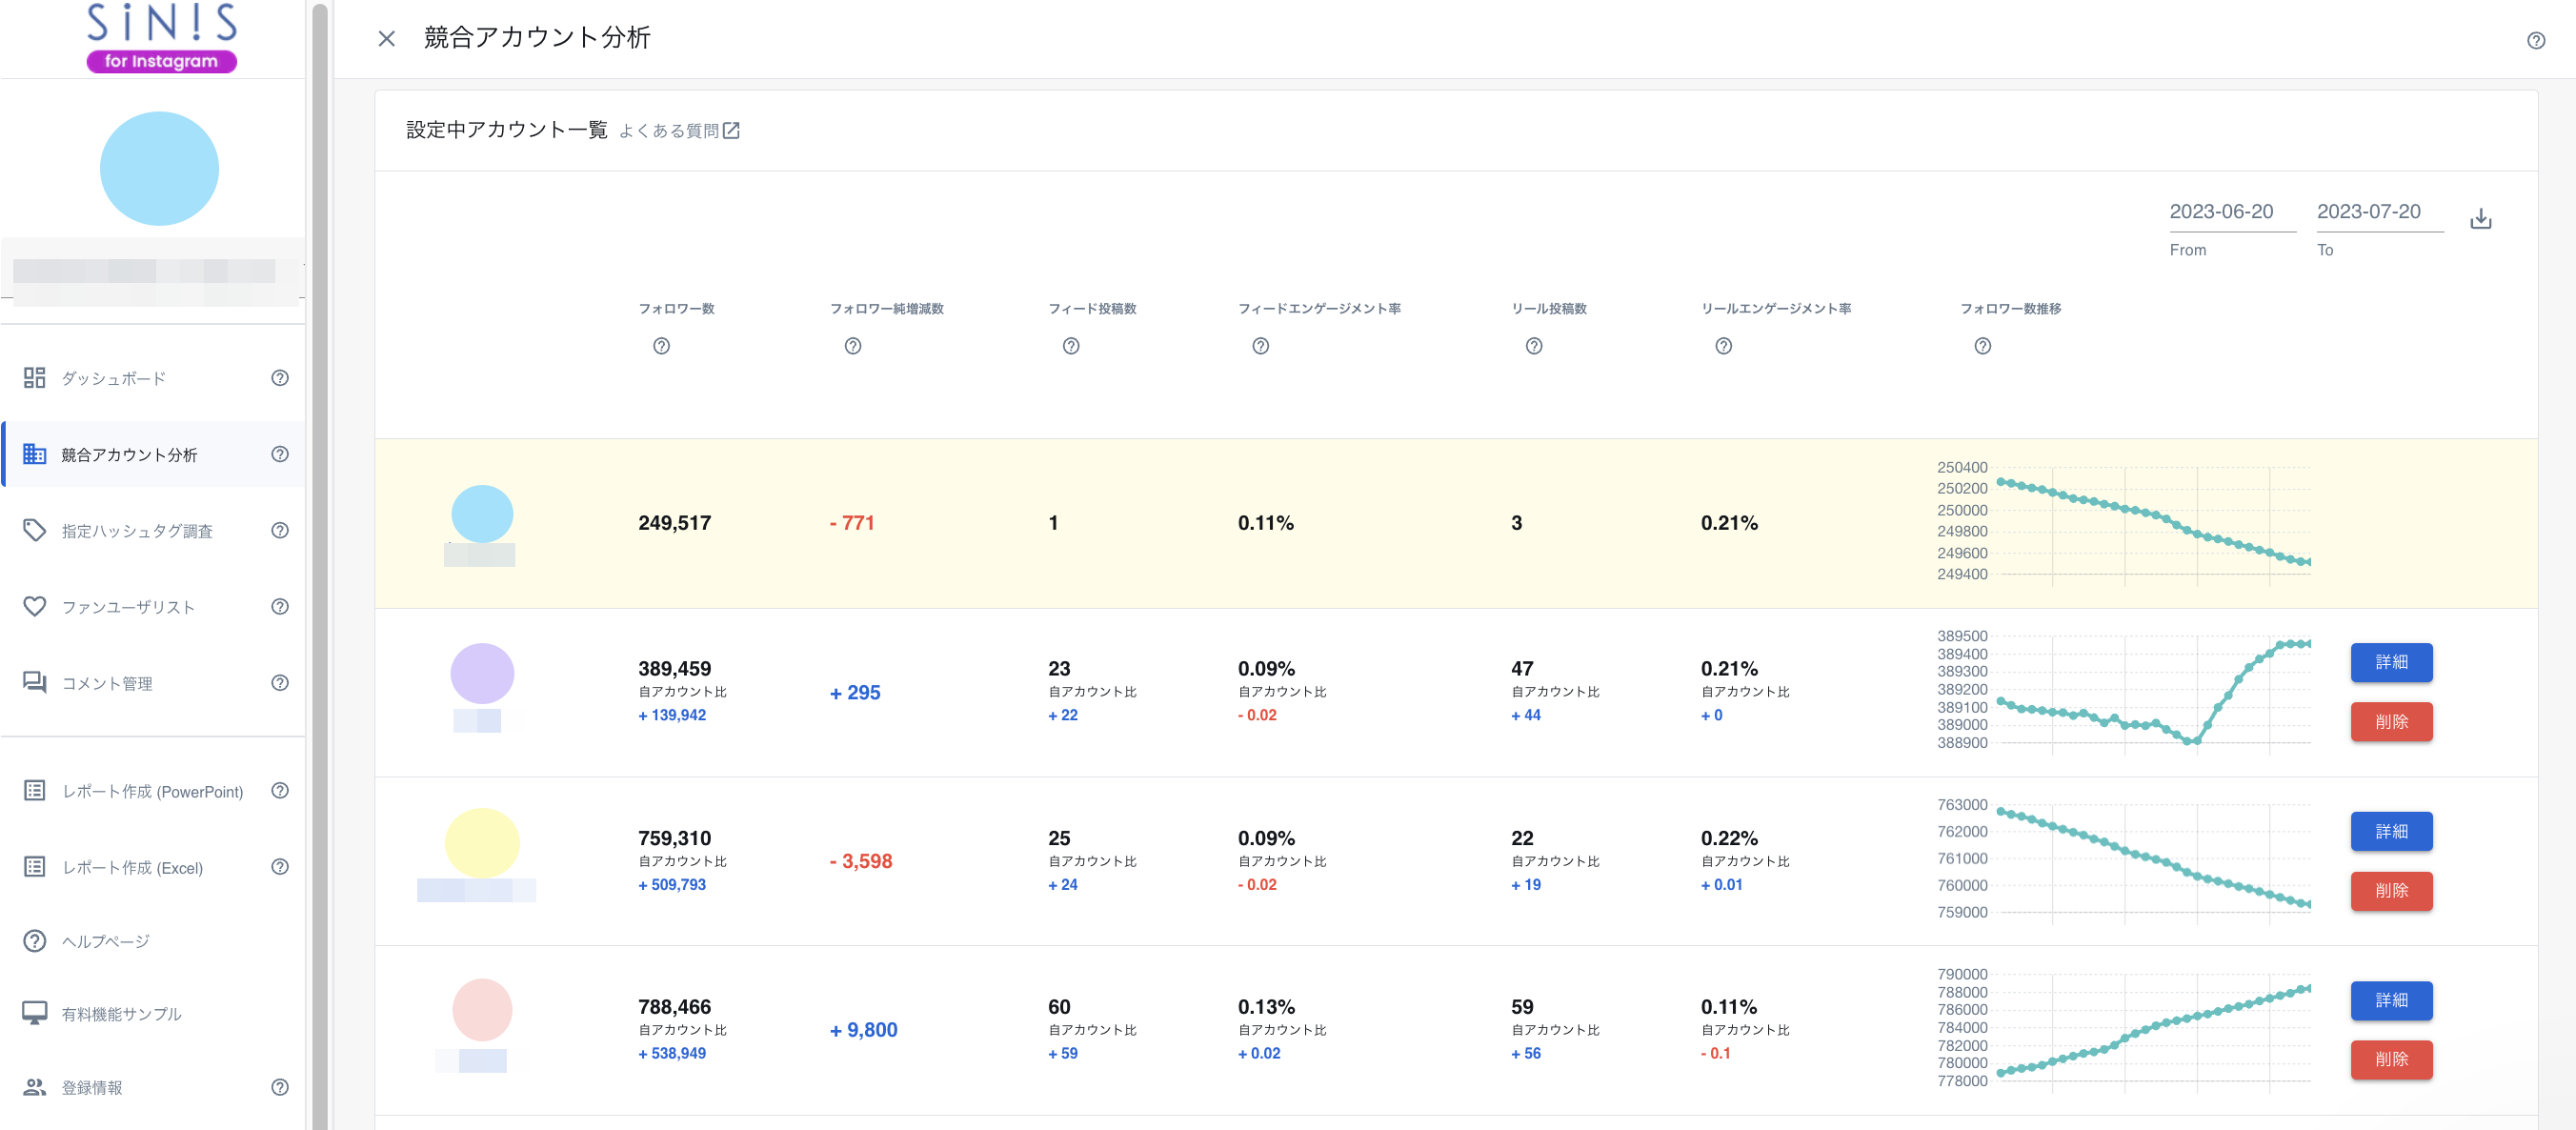Click help icon under フォロワー数 column
The image size is (2576, 1130).
click(x=661, y=346)
